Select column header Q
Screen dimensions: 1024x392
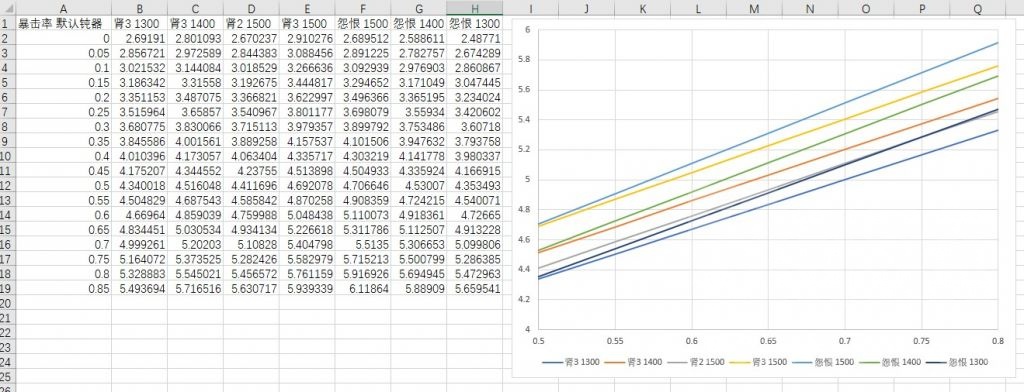click(x=978, y=8)
